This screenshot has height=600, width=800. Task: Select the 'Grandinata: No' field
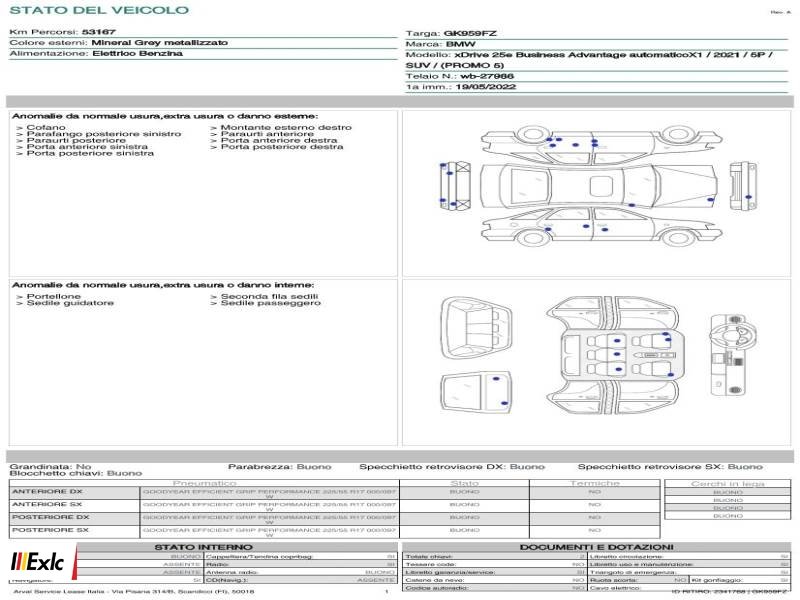coord(50,467)
